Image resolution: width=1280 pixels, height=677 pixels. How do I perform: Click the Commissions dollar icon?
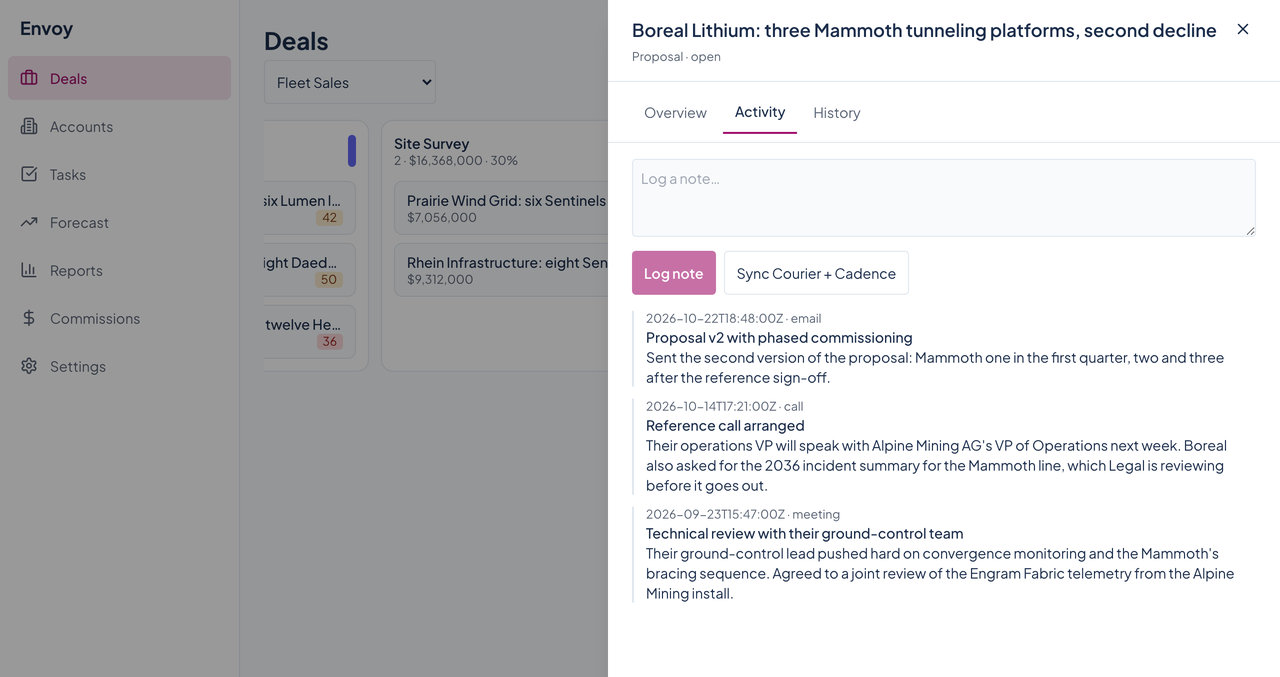pyautogui.click(x=29, y=318)
